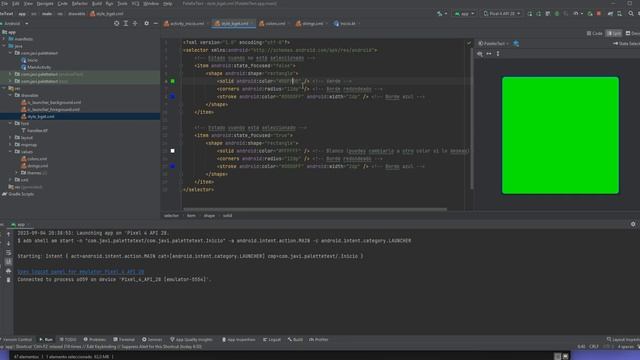Click the 'shape' breadcrumb below editor
Screen dimensions: 640x360
pyautogui.click(x=209, y=216)
